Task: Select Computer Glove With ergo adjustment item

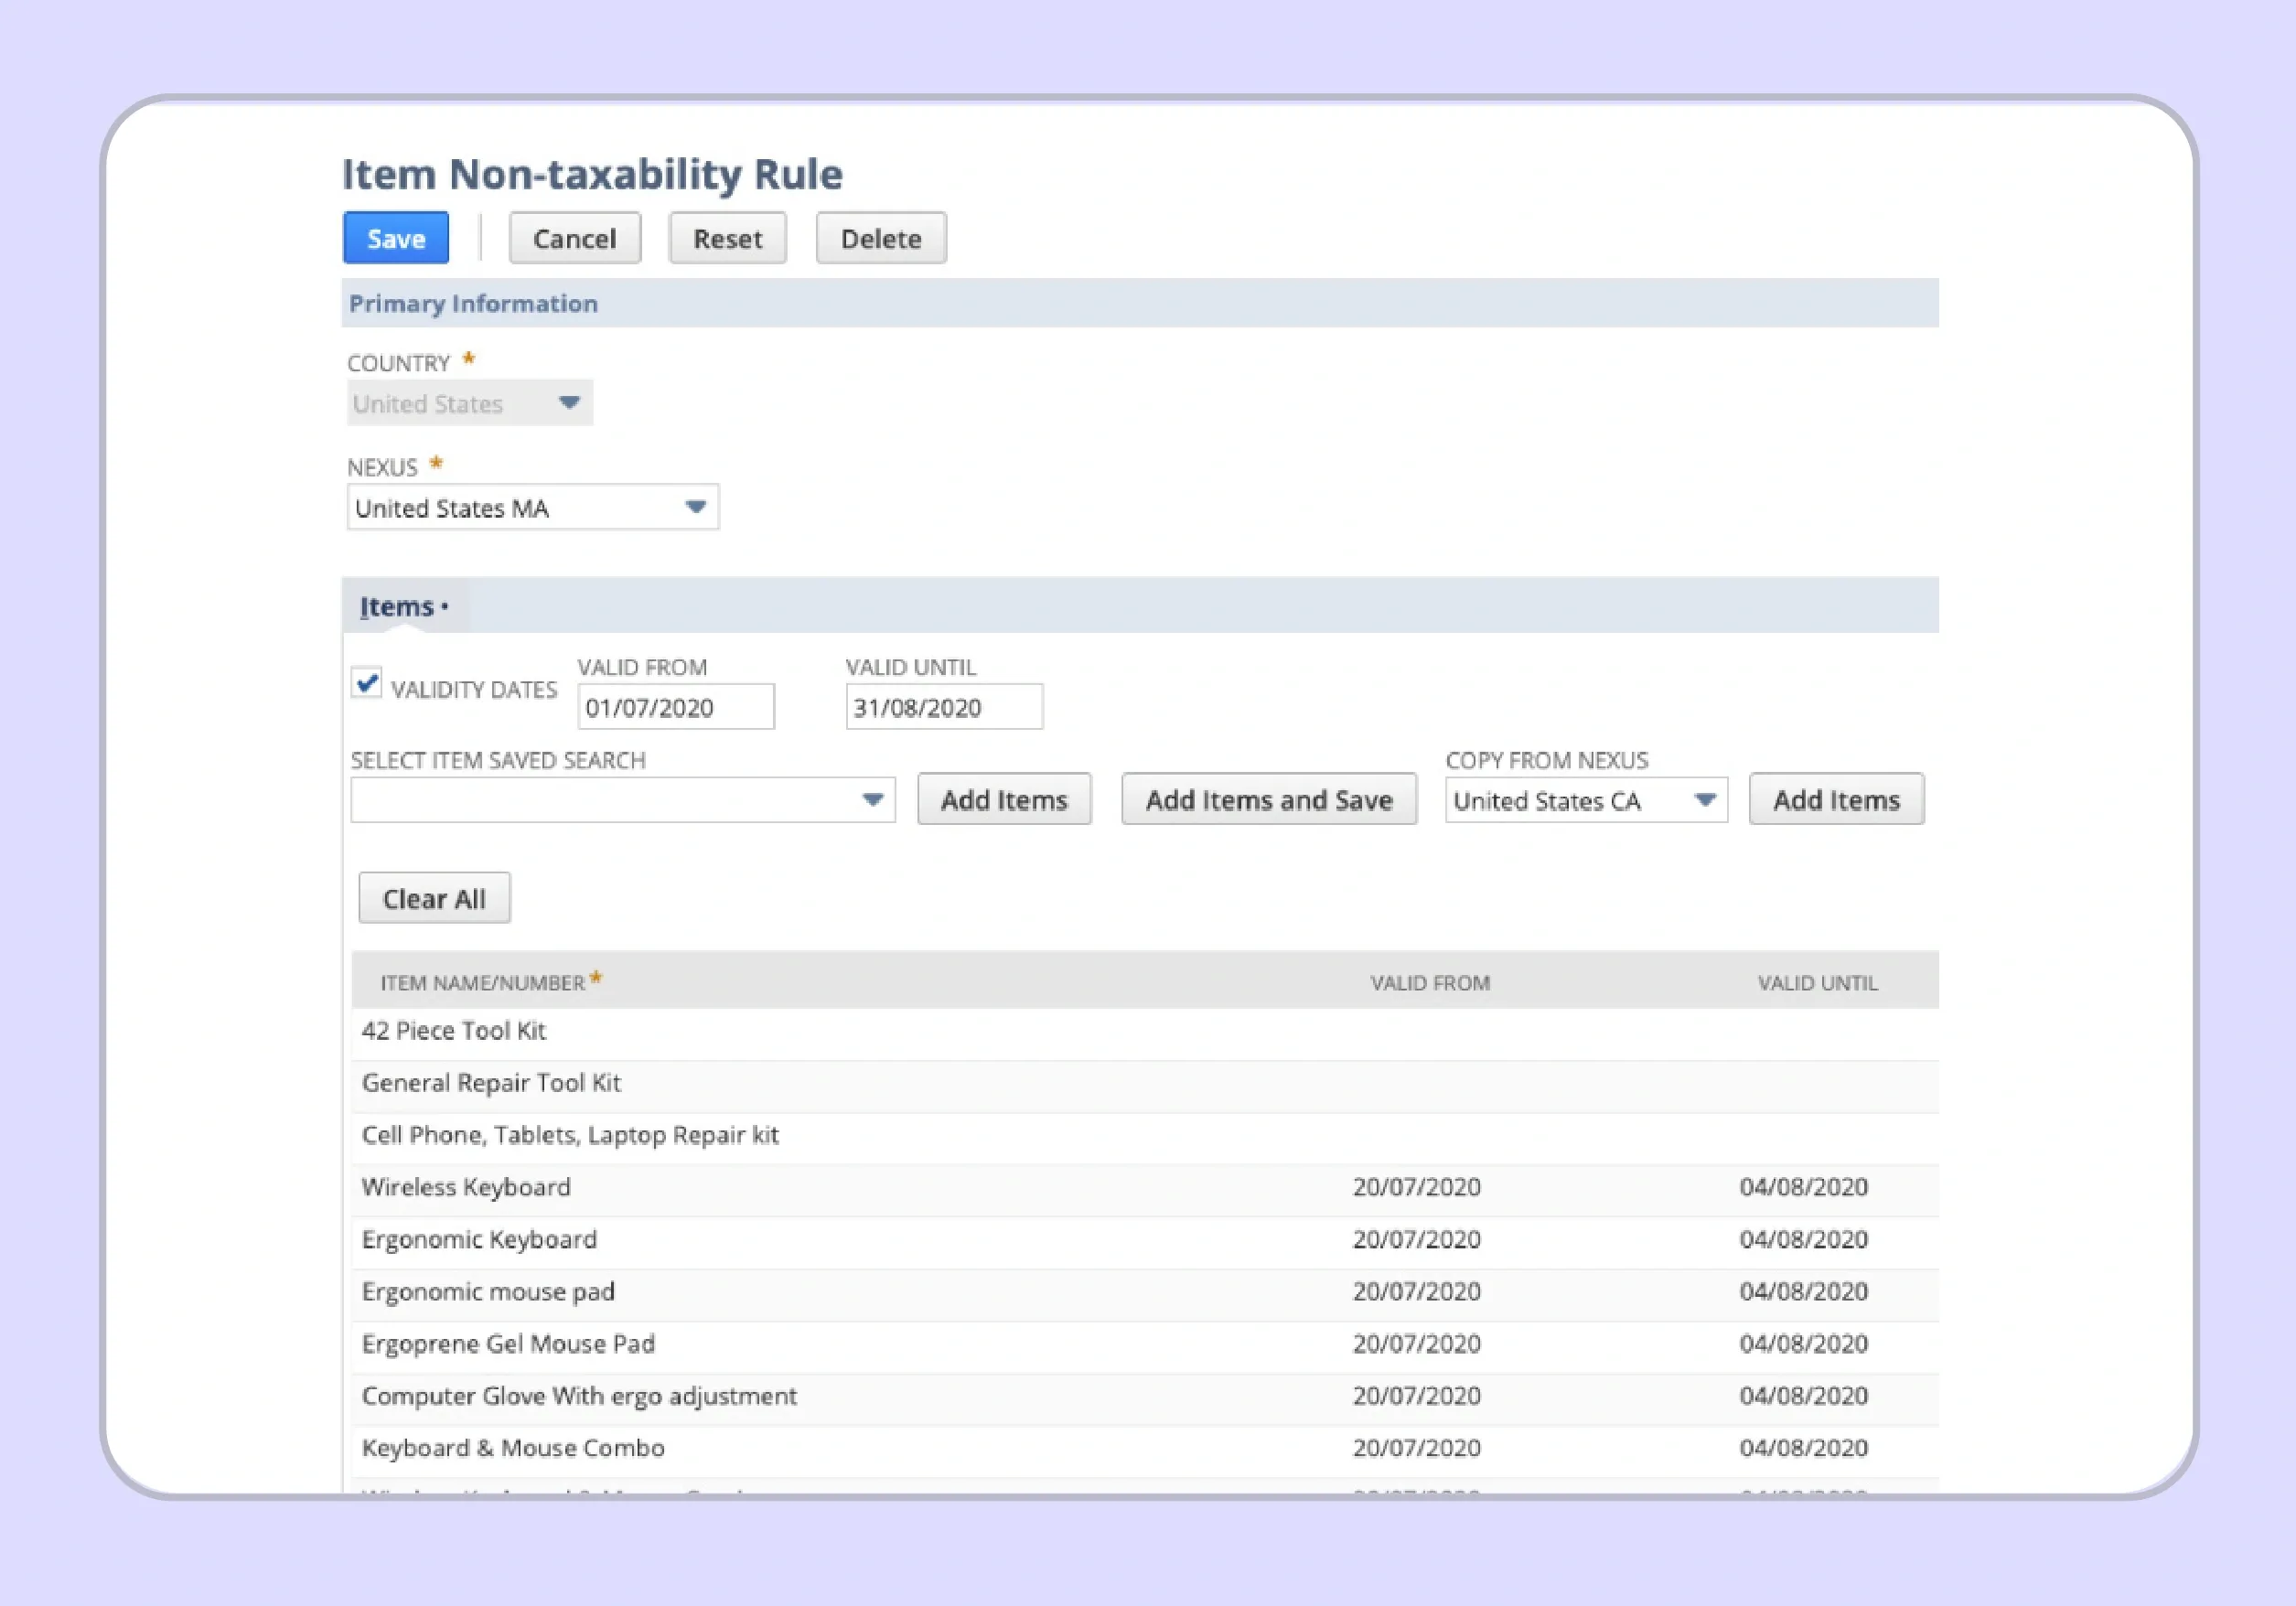Action: coord(579,1396)
